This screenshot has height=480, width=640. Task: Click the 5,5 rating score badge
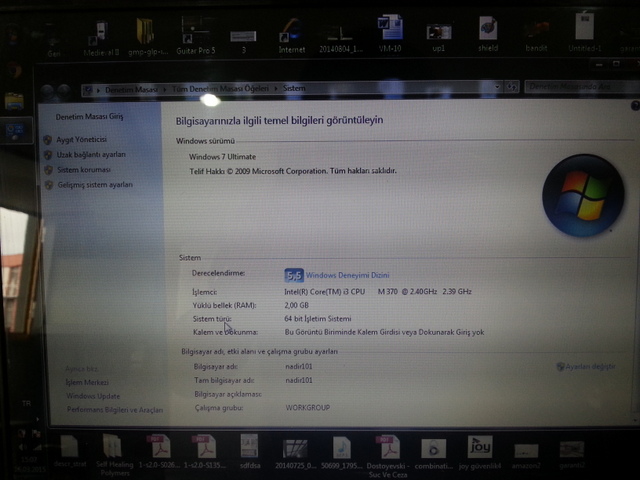(x=294, y=274)
